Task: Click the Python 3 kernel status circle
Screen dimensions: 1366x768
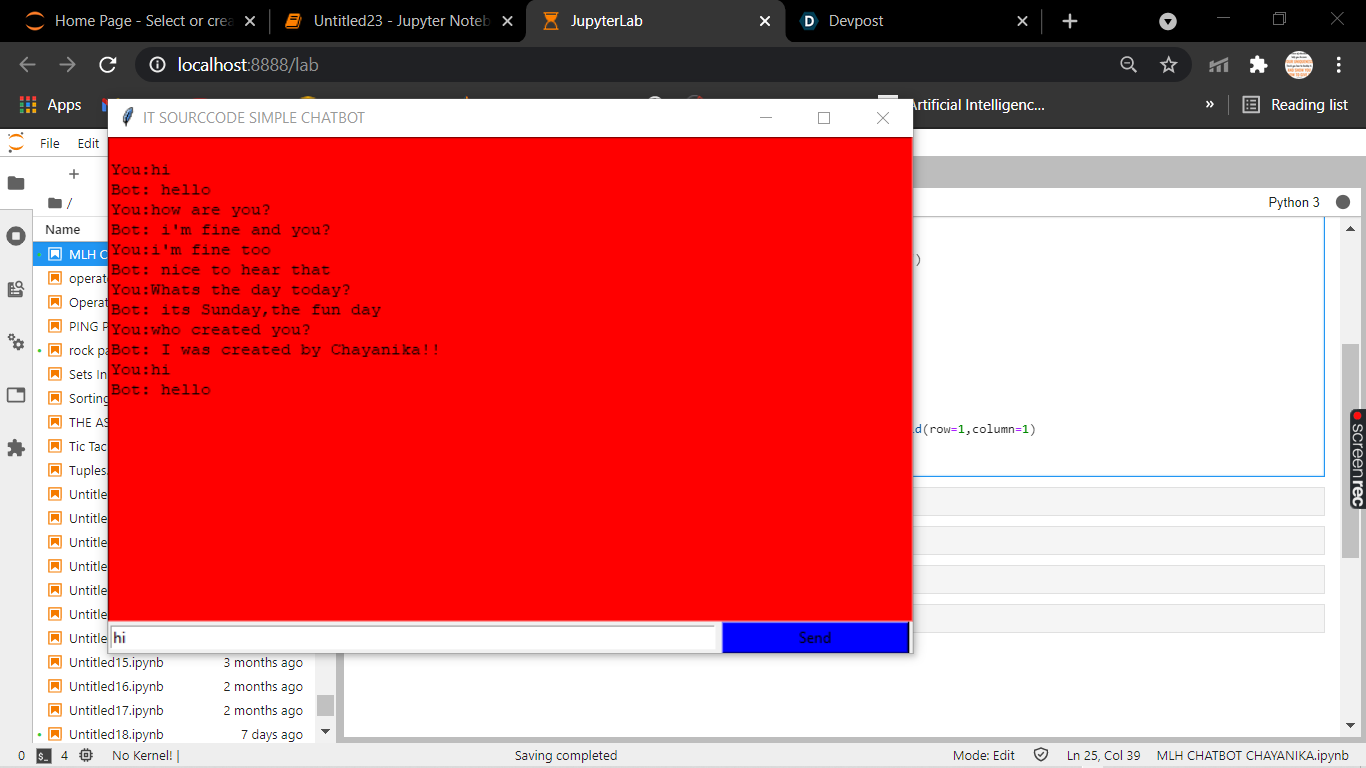Action: click(x=1343, y=202)
